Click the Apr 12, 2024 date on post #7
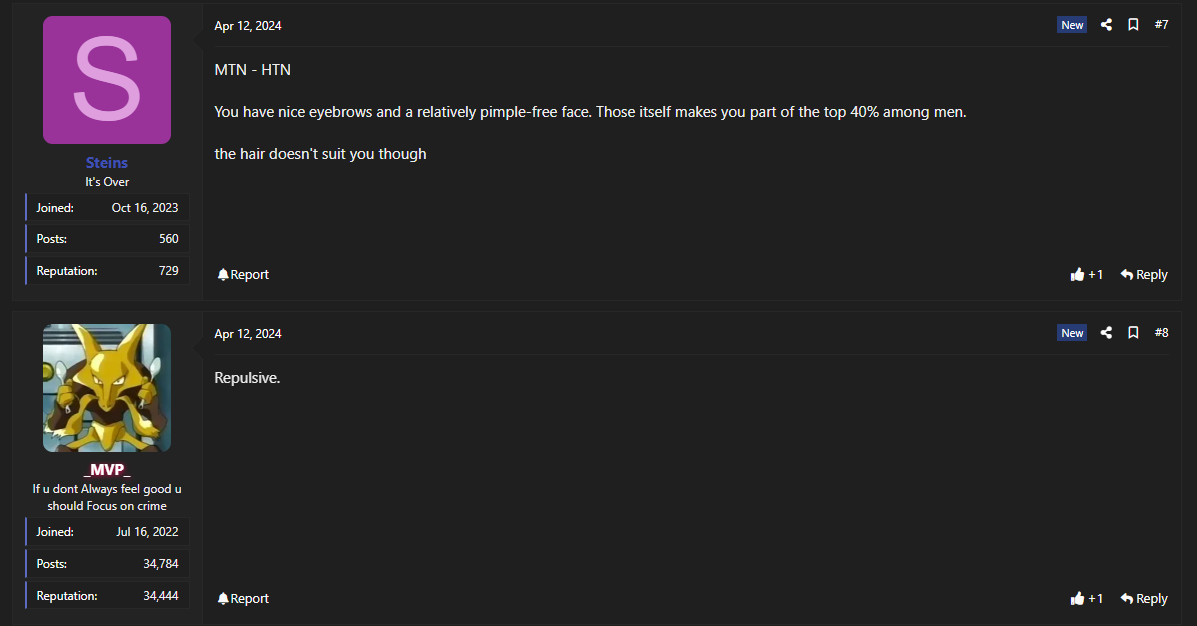This screenshot has width=1197, height=626. [248, 26]
